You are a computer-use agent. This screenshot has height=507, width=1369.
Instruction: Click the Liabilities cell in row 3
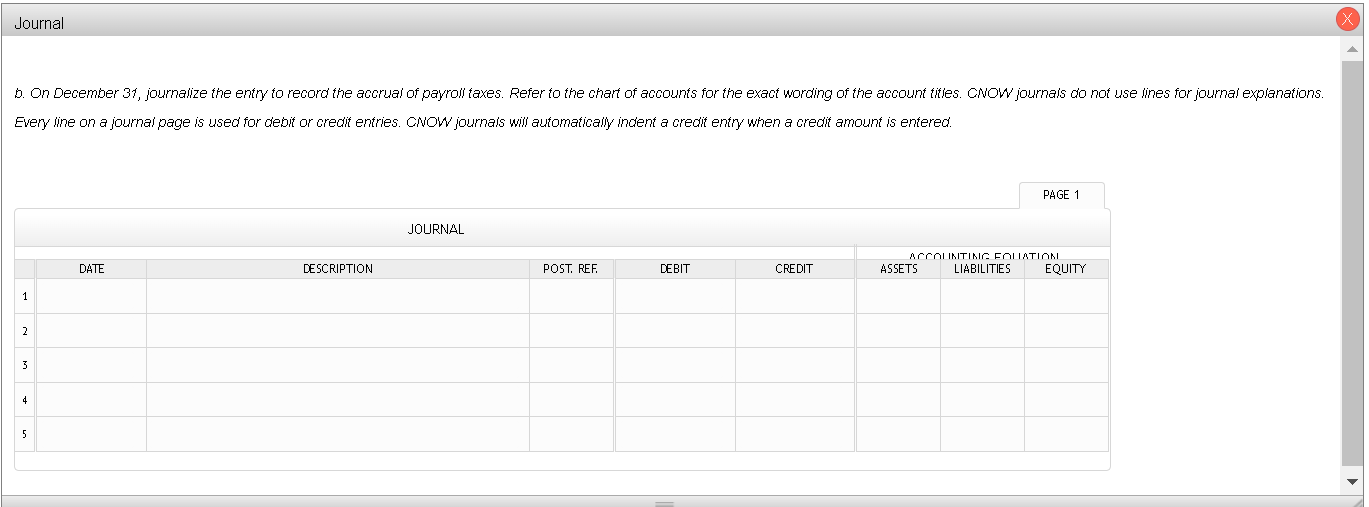coord(983,365)
